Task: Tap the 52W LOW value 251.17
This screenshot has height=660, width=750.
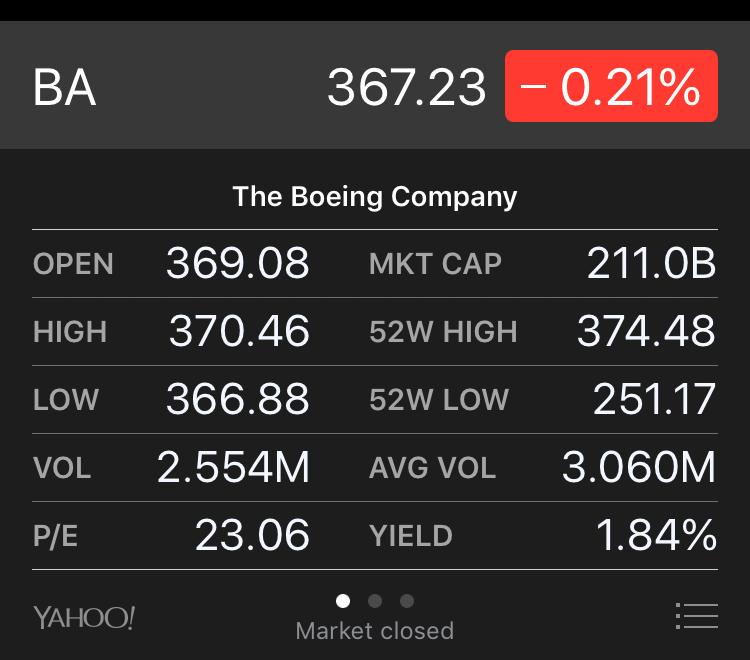Action: click(x=654, y=399)
